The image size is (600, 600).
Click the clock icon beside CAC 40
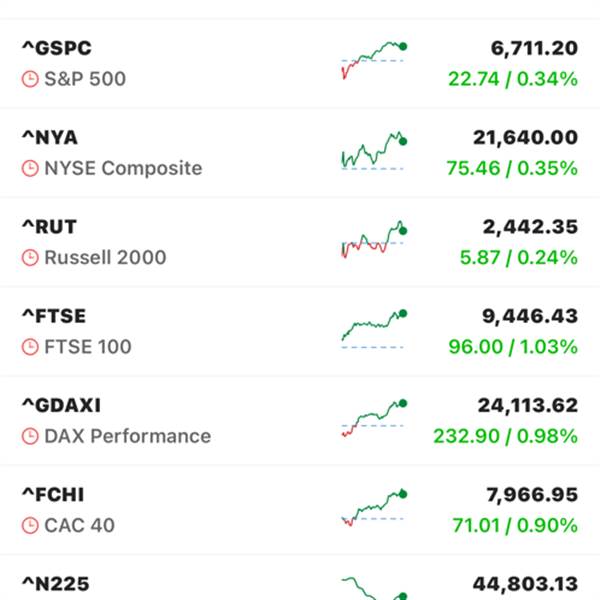(30, 526)
